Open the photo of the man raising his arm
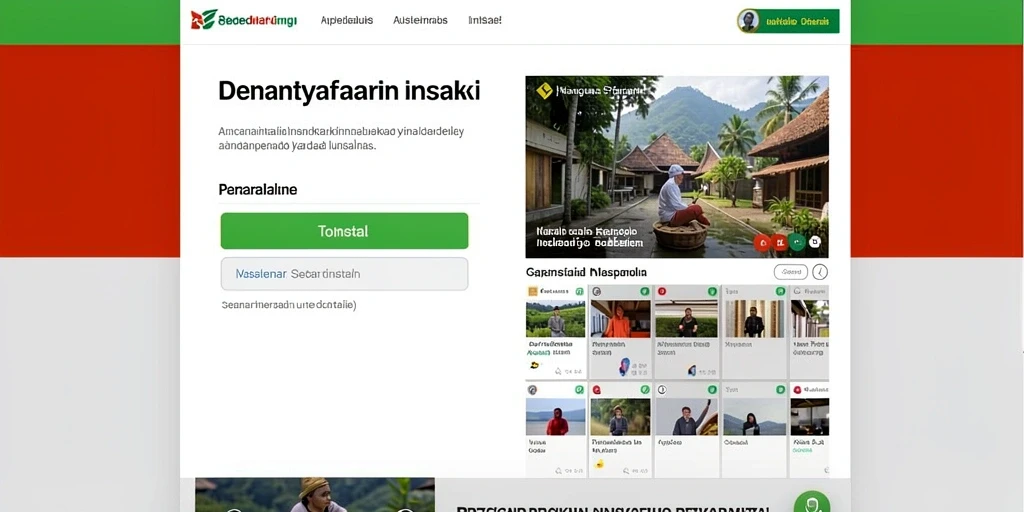The height and width of the screenshot is (512, 1024). click(x=686, y=417)
